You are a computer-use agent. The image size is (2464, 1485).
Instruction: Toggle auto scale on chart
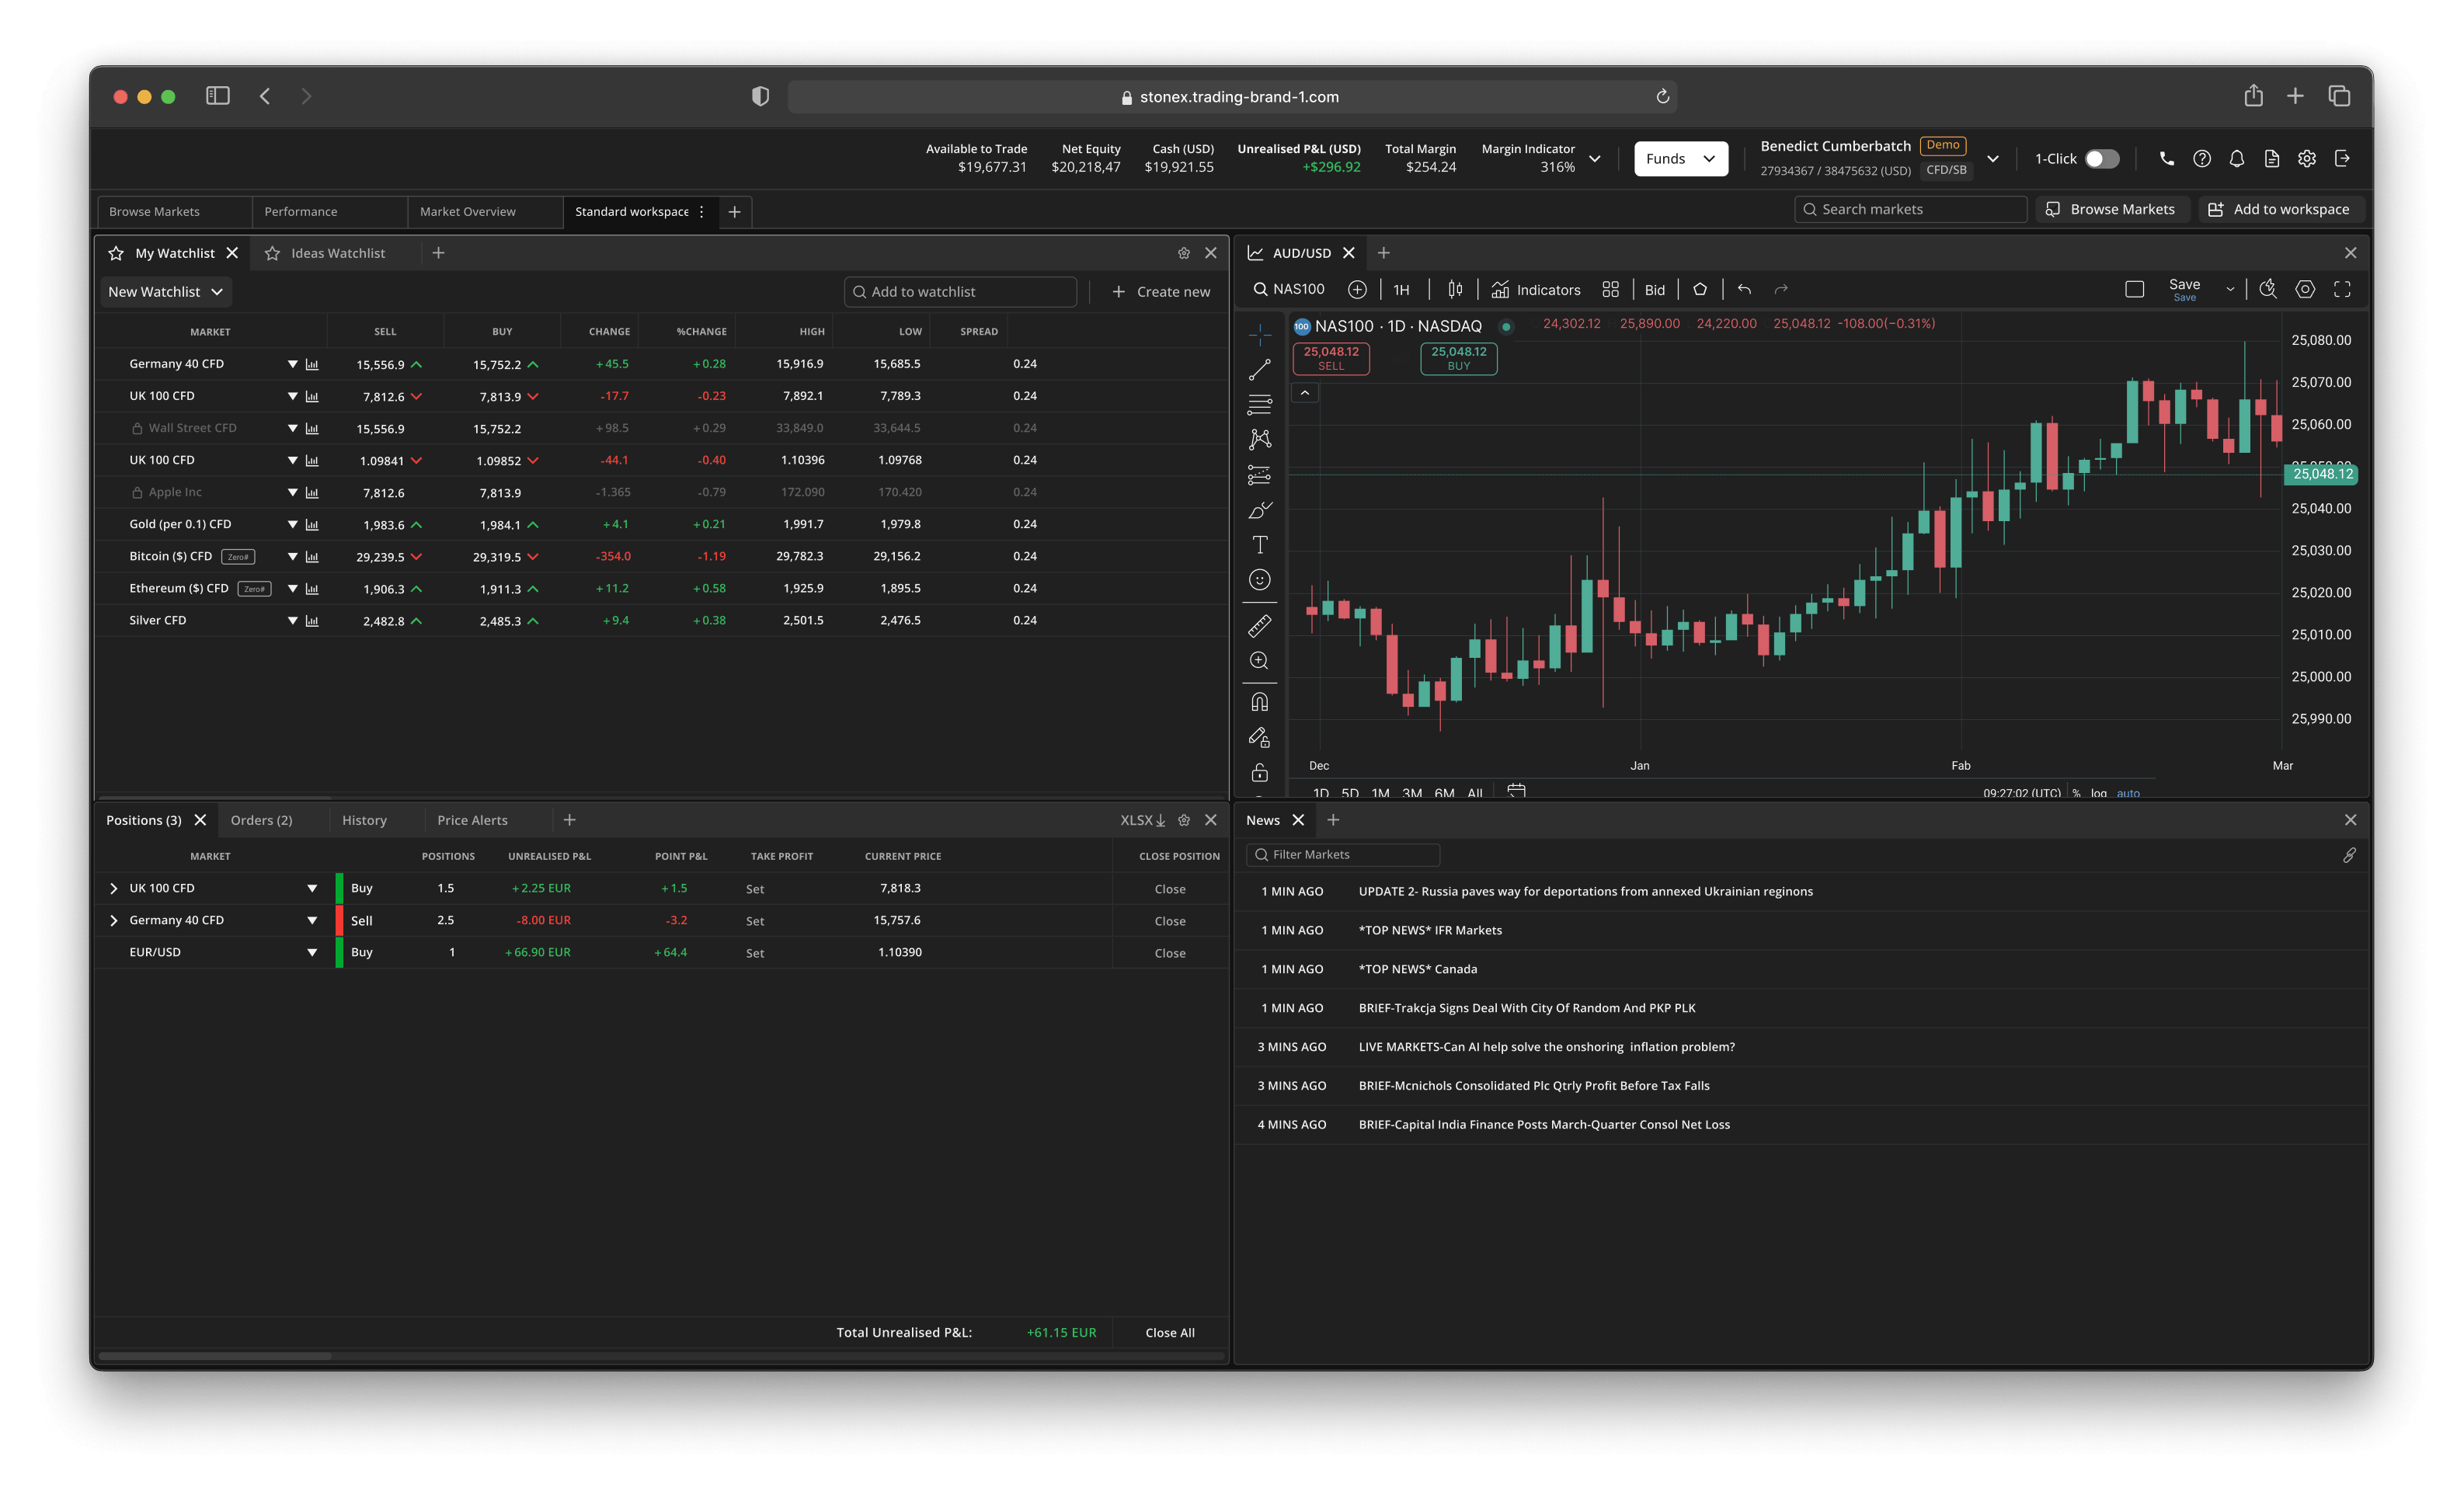2128,793
